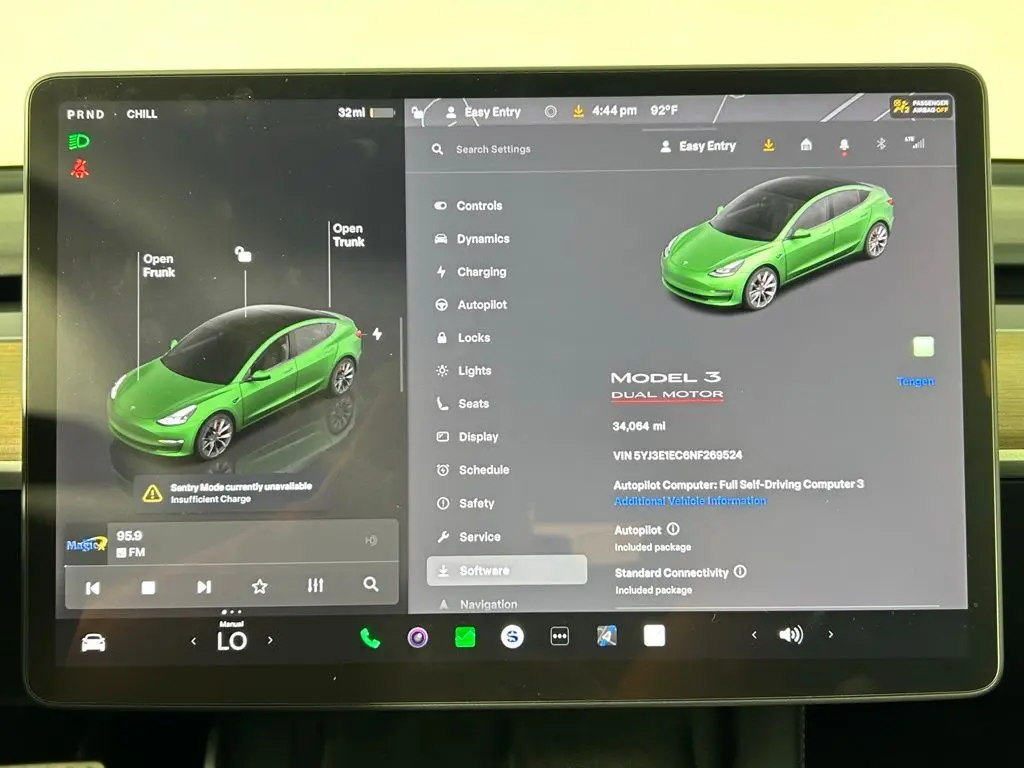1024x768 pixels.
Task: Tap Open Trunk on the car view
Action: 348,235
